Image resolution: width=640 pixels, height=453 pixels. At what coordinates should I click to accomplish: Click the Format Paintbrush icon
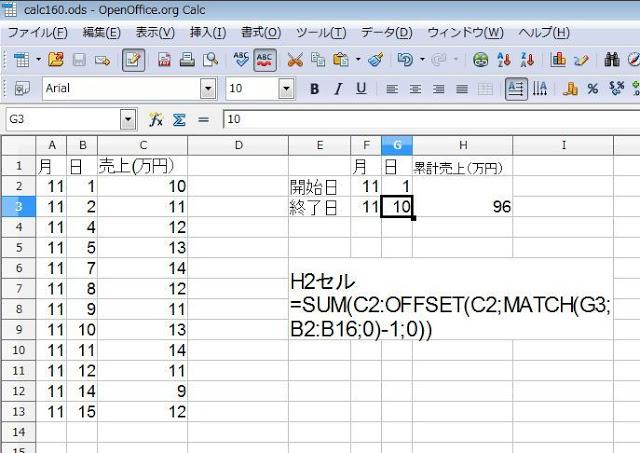[x=375, y=60]
